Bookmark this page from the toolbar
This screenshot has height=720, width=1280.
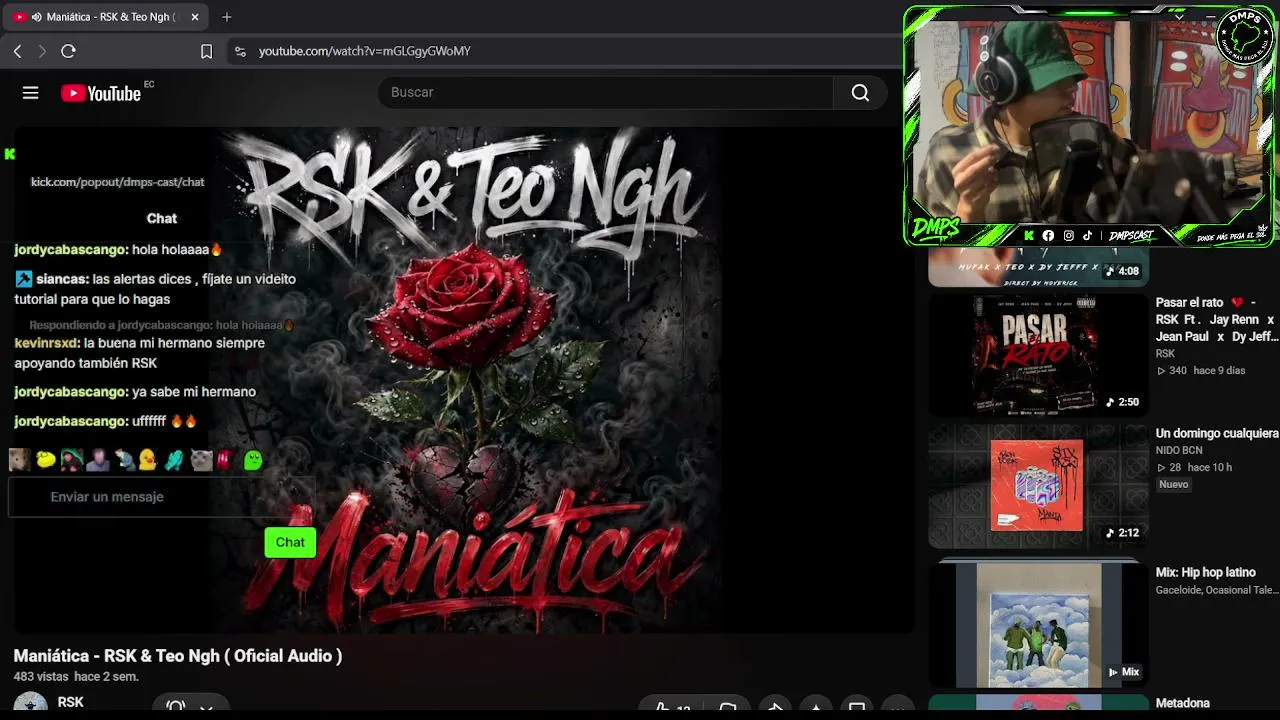click(206, 51)
